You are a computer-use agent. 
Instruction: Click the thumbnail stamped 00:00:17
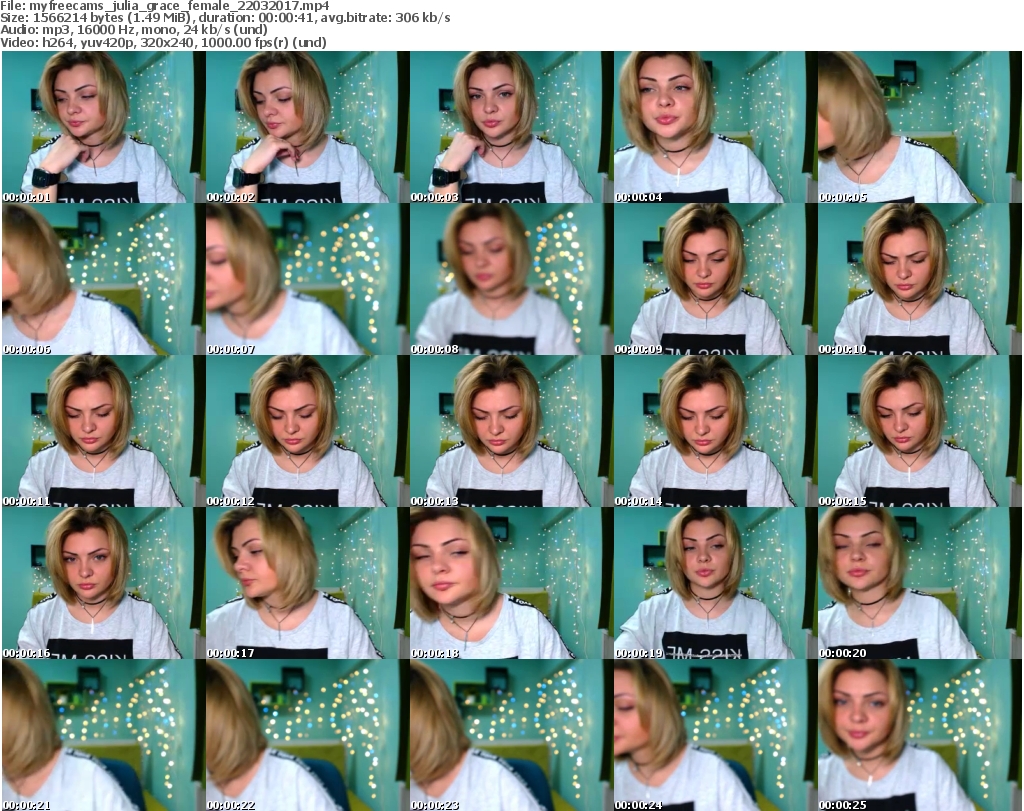pyautogui.click(x=308, y=583)
